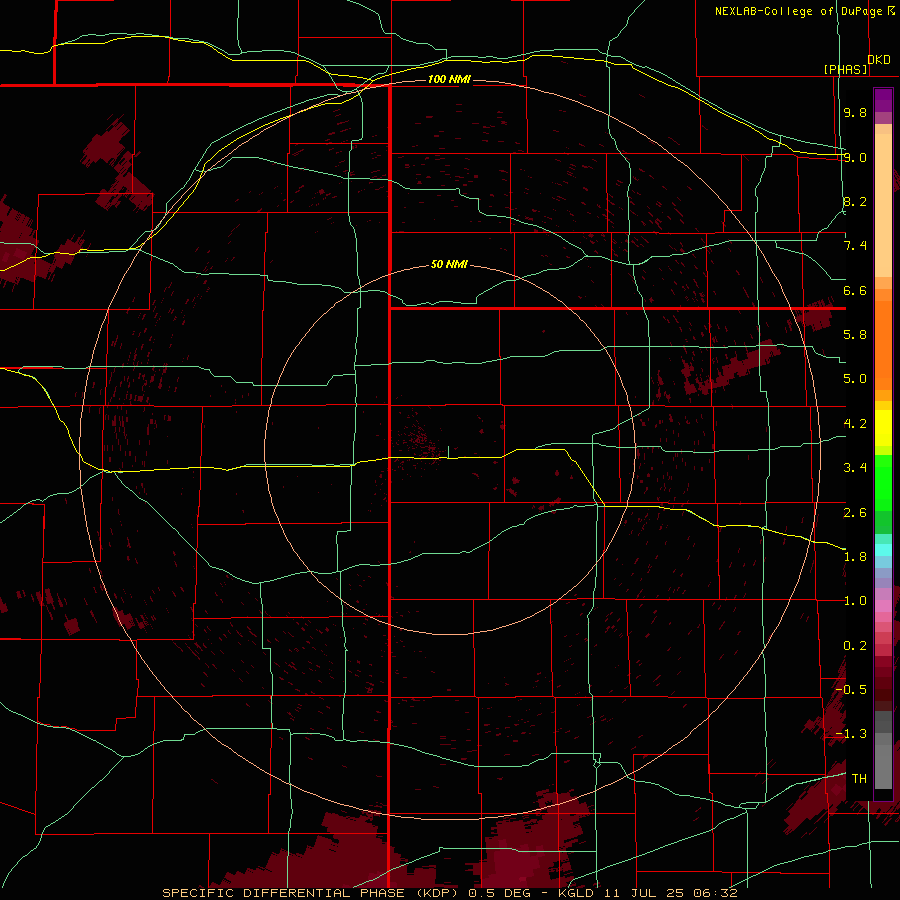Image resolution: width=900 pixels, height=900 pixels.
Task: Select the 5.0 scale value
Action: point(855,379)
